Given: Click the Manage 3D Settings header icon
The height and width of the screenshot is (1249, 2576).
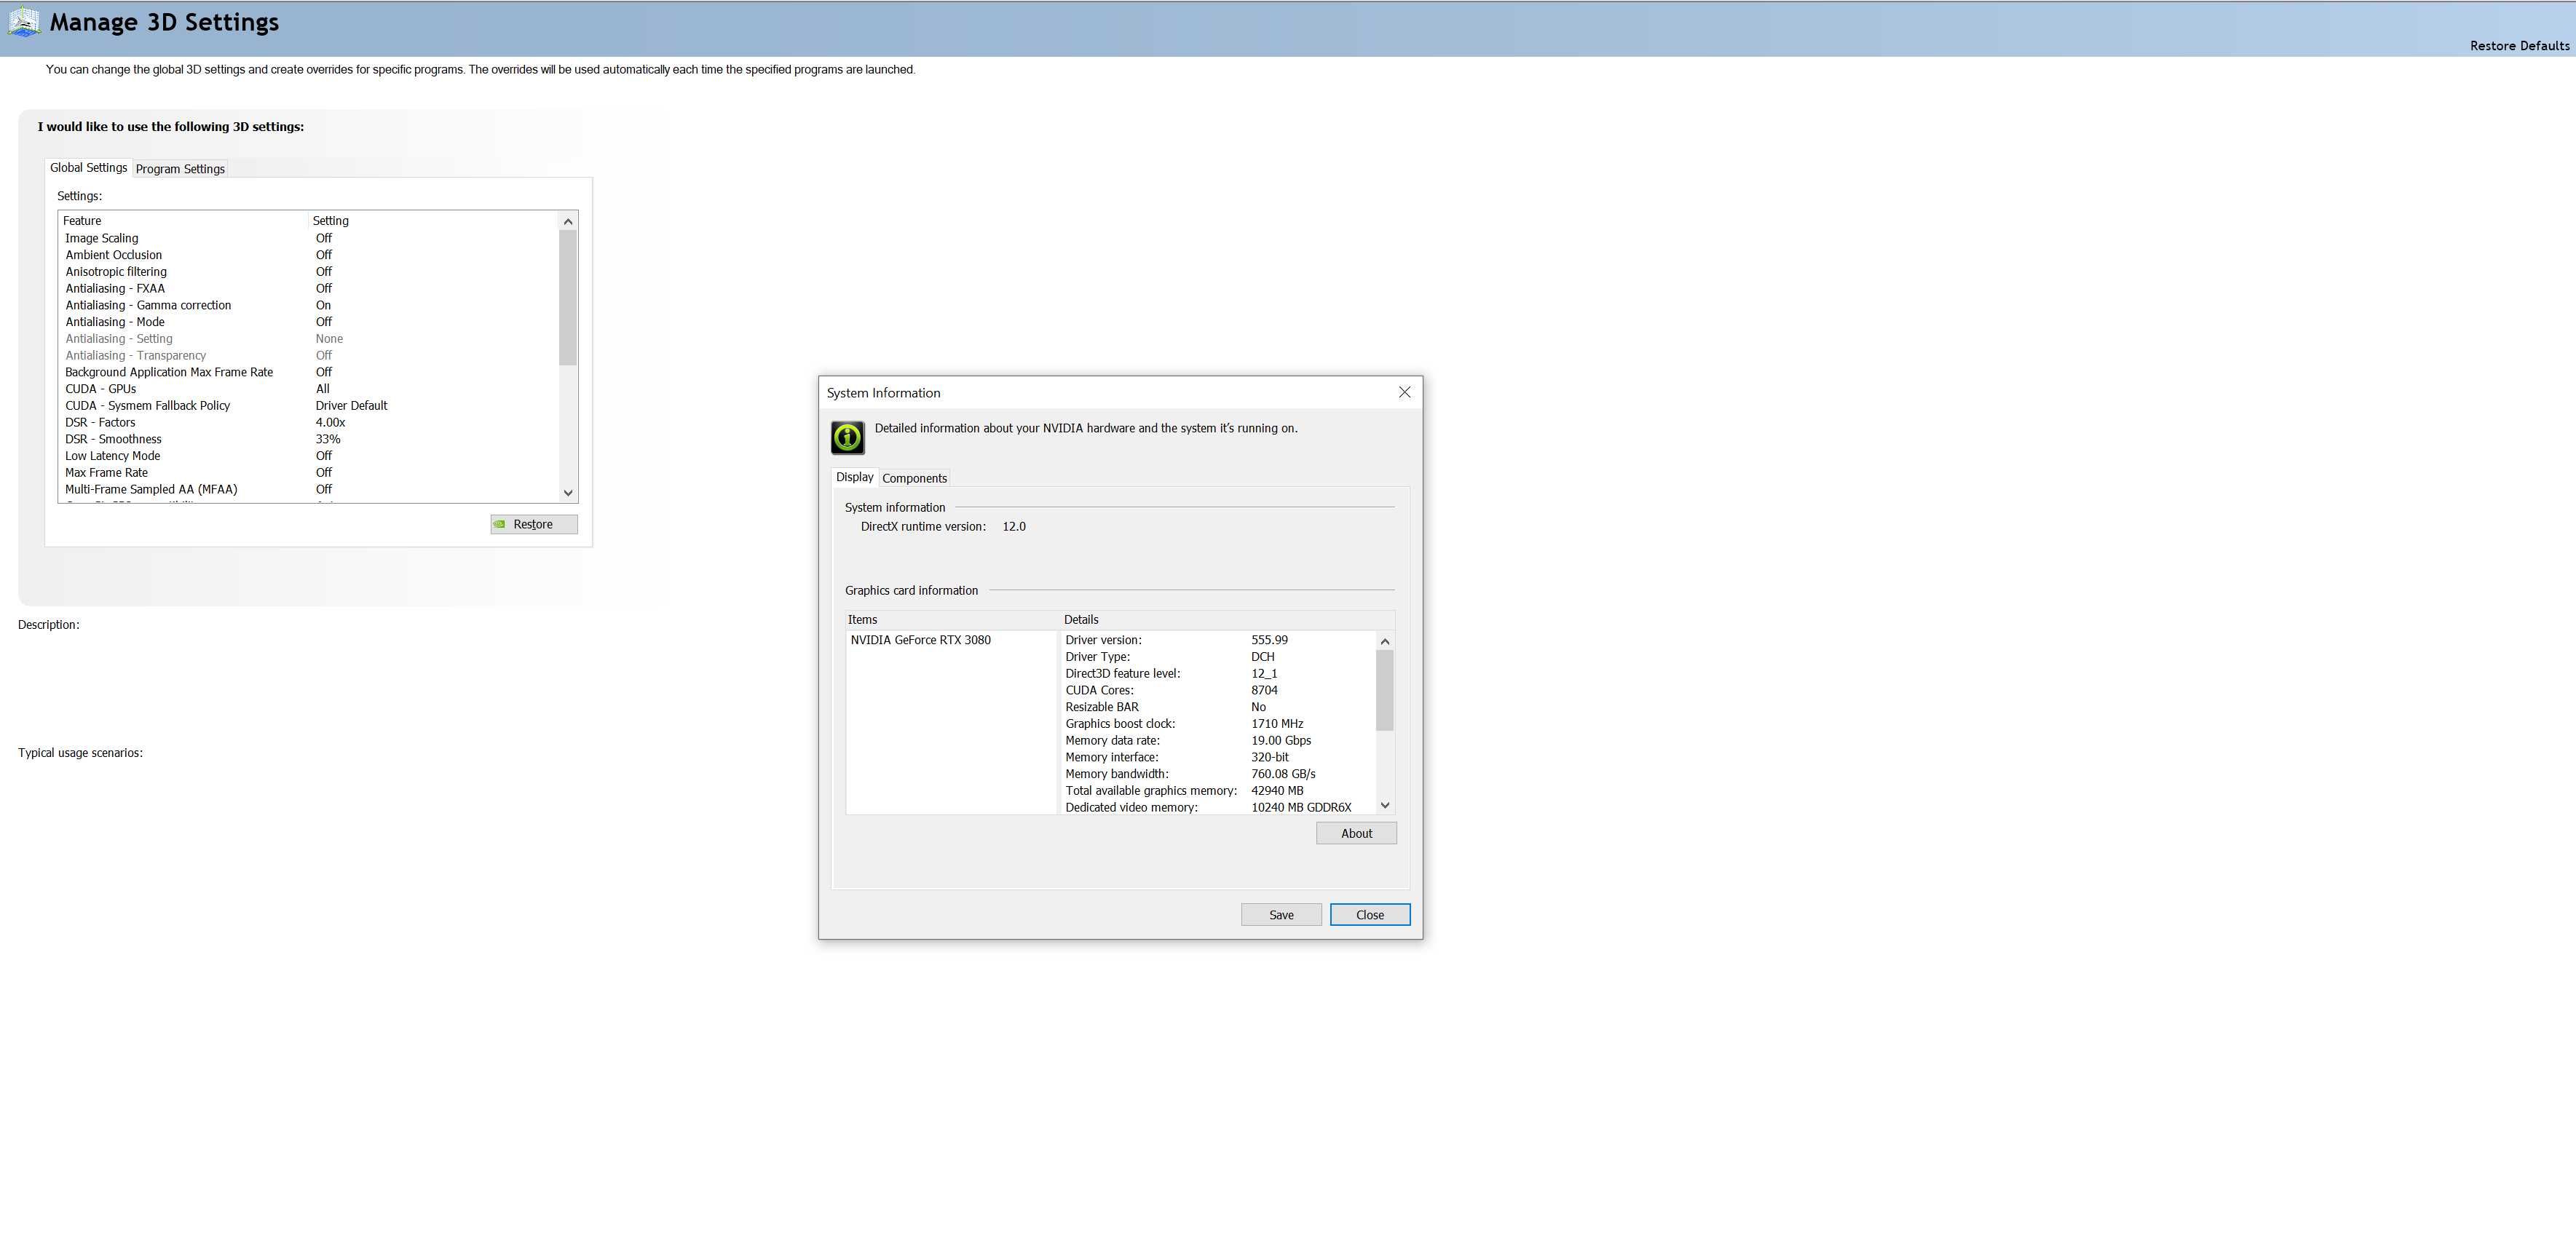Looking at the screenshot, I should (23, 22).
